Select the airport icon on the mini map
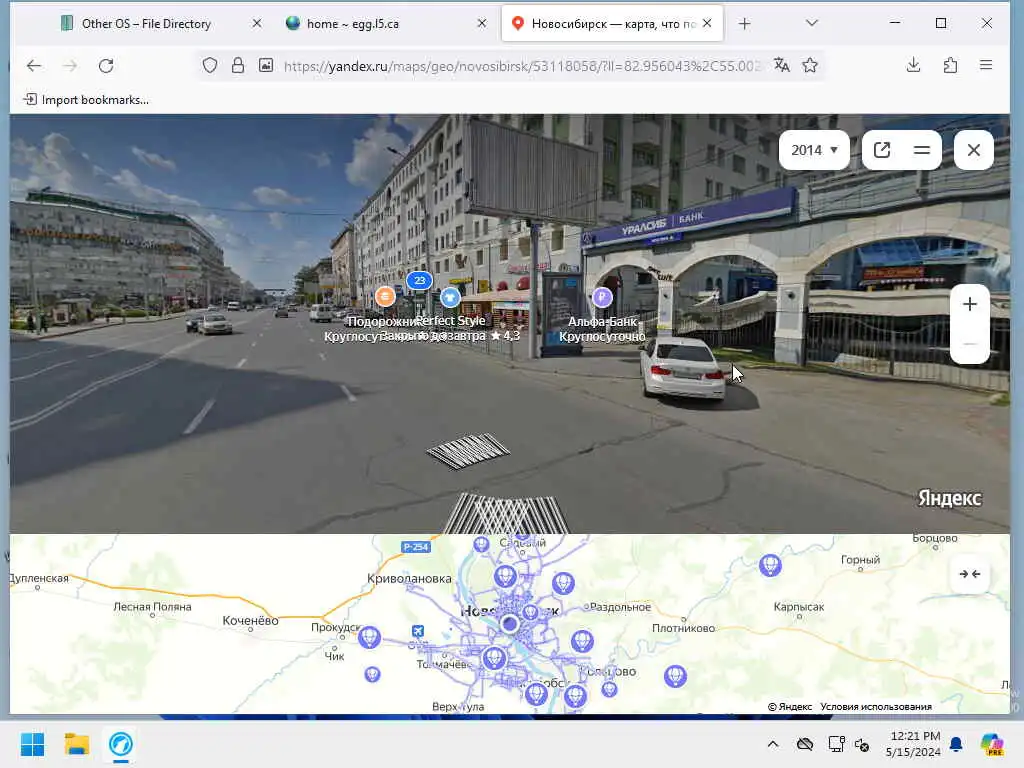Image resolution: width=1024 pixels, height=768 pixels. (418, 631)
